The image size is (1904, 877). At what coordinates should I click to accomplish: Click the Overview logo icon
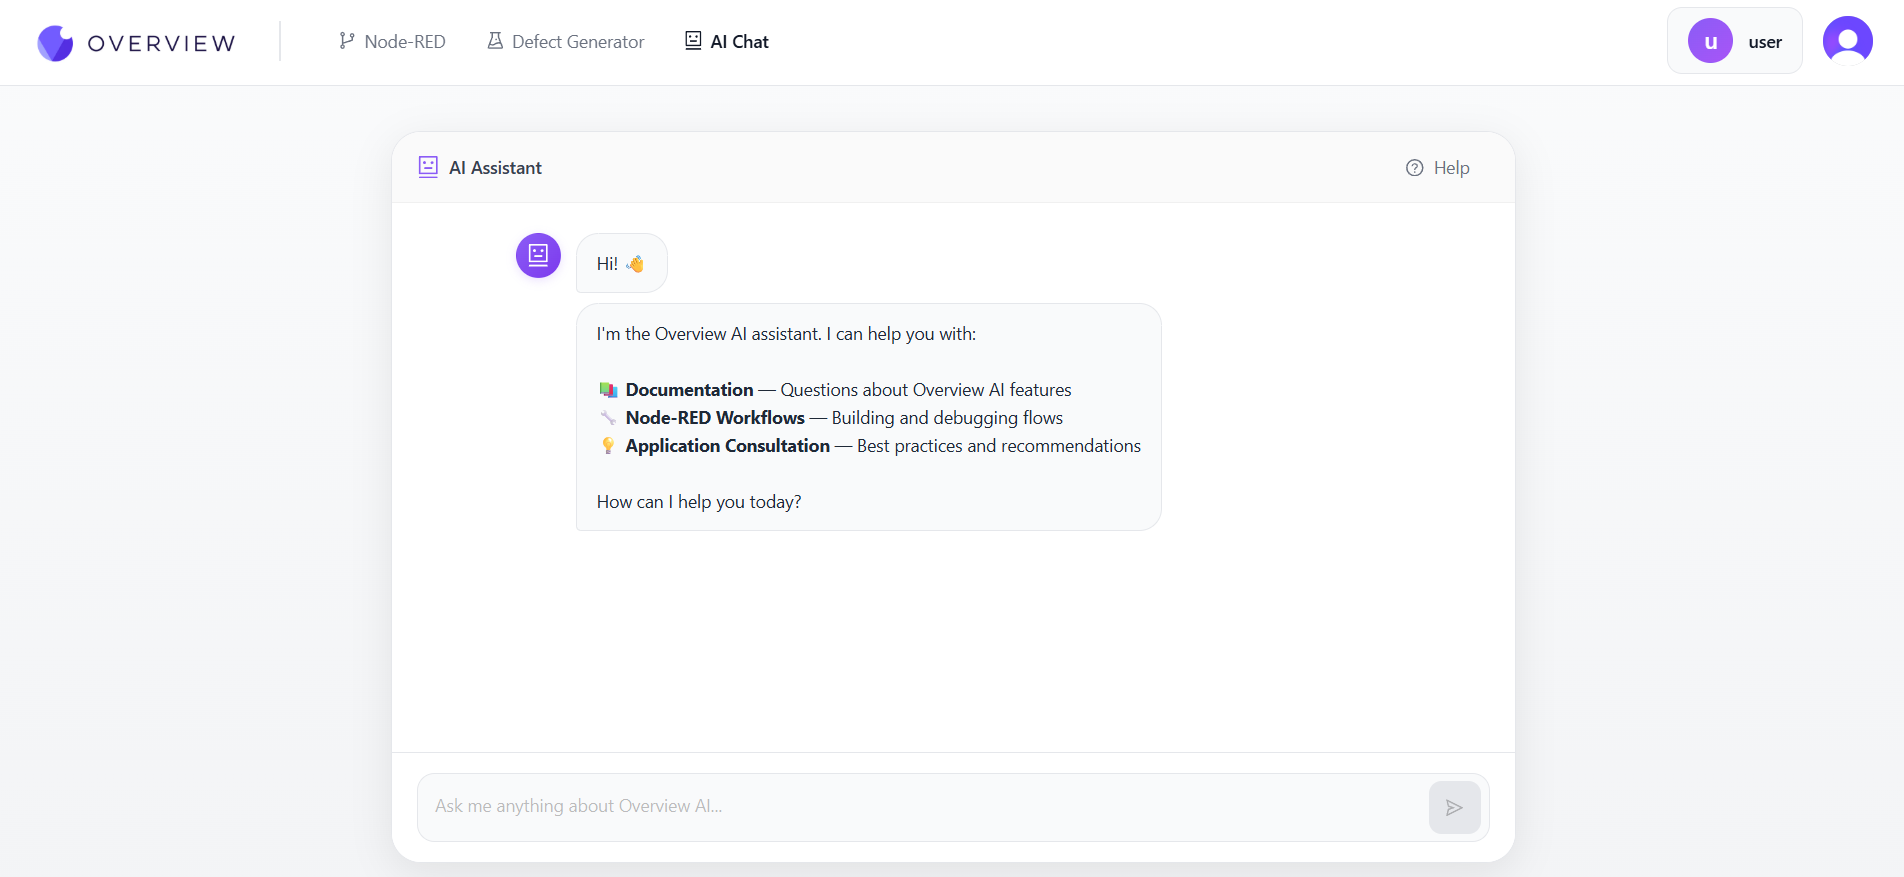(x=55, y=43)
